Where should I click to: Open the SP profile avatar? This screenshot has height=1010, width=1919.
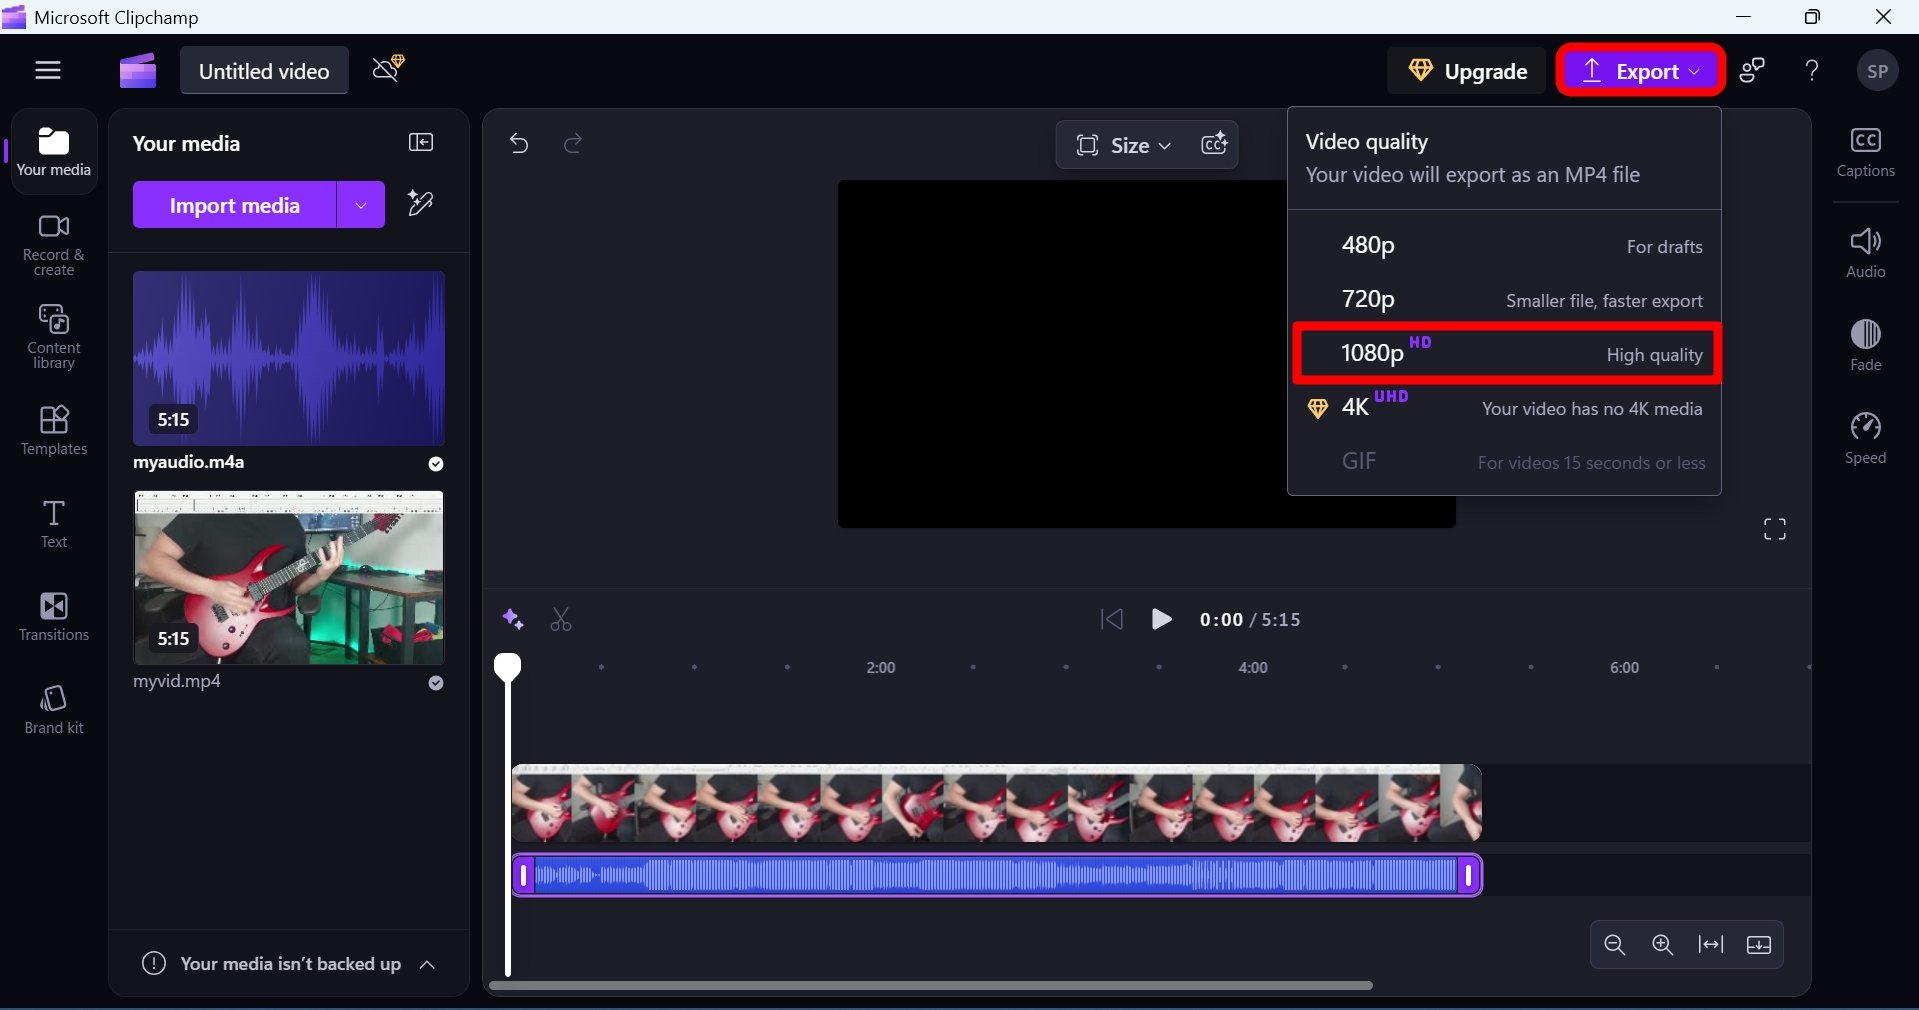coord(1877,71)
